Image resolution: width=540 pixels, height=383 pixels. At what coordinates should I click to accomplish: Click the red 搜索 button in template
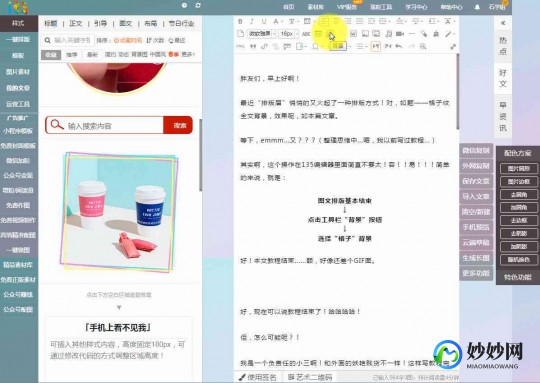(178, 125)
